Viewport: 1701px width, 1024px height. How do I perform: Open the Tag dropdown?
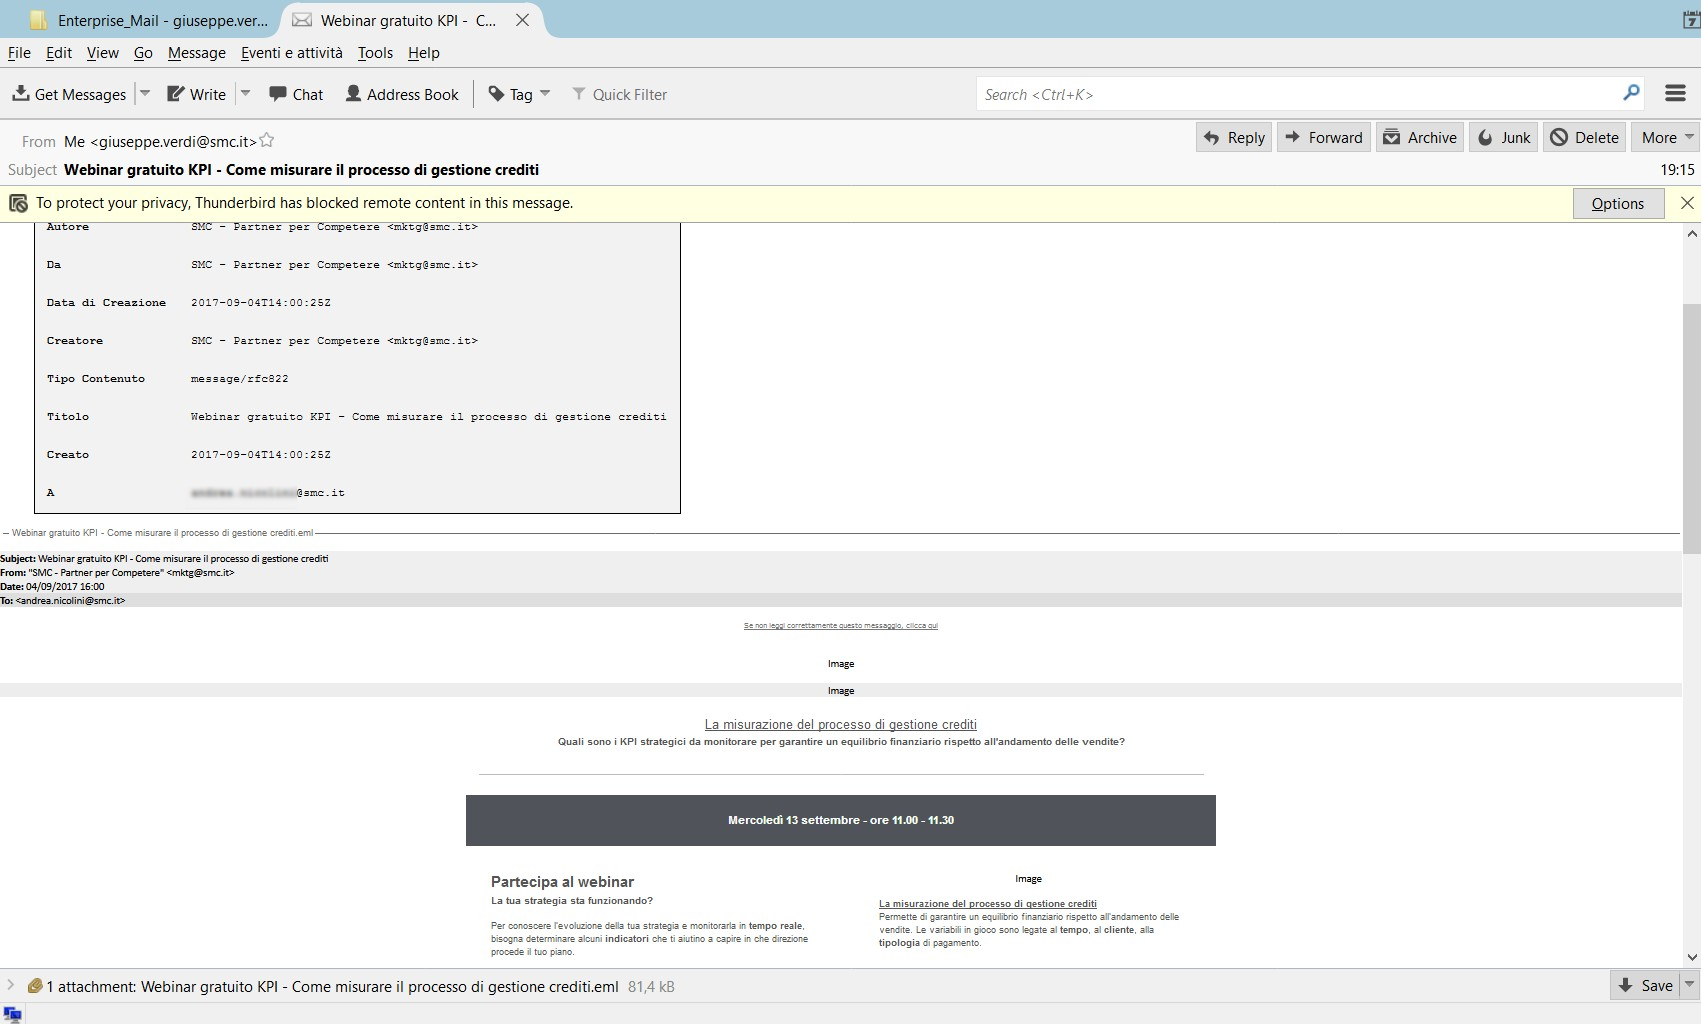(x=519, y=94)
